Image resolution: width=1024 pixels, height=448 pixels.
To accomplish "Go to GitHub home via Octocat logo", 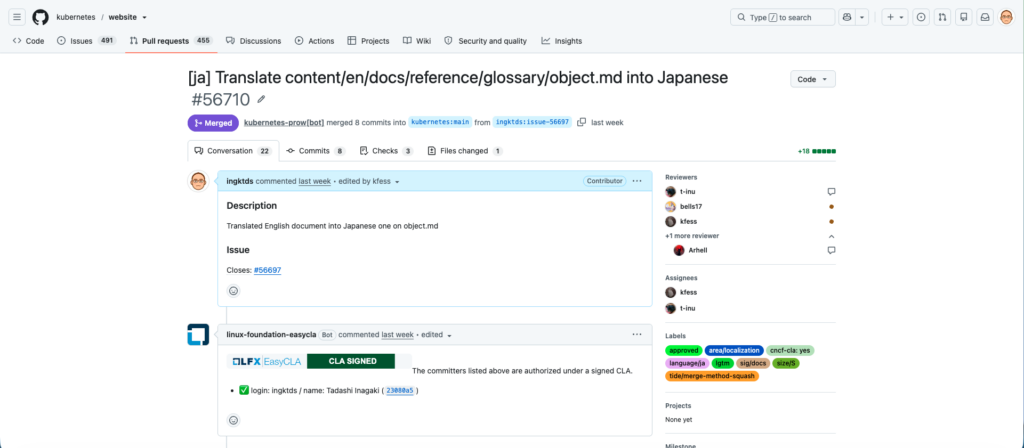I will pyautogui.click(x=40, y=17).
